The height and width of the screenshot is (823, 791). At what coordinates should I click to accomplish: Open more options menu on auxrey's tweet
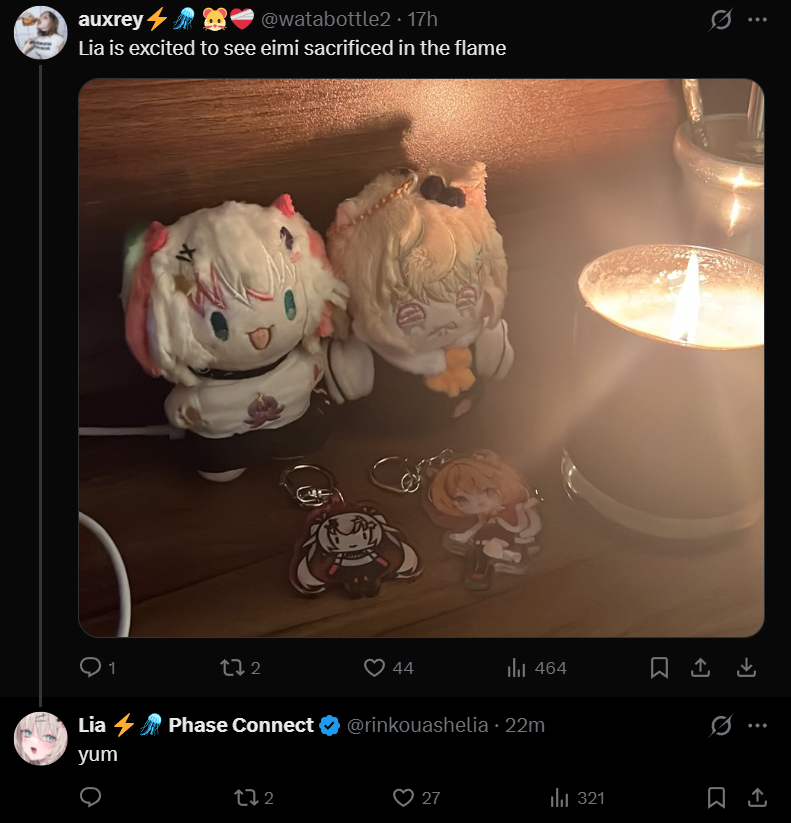pos(757,20)
